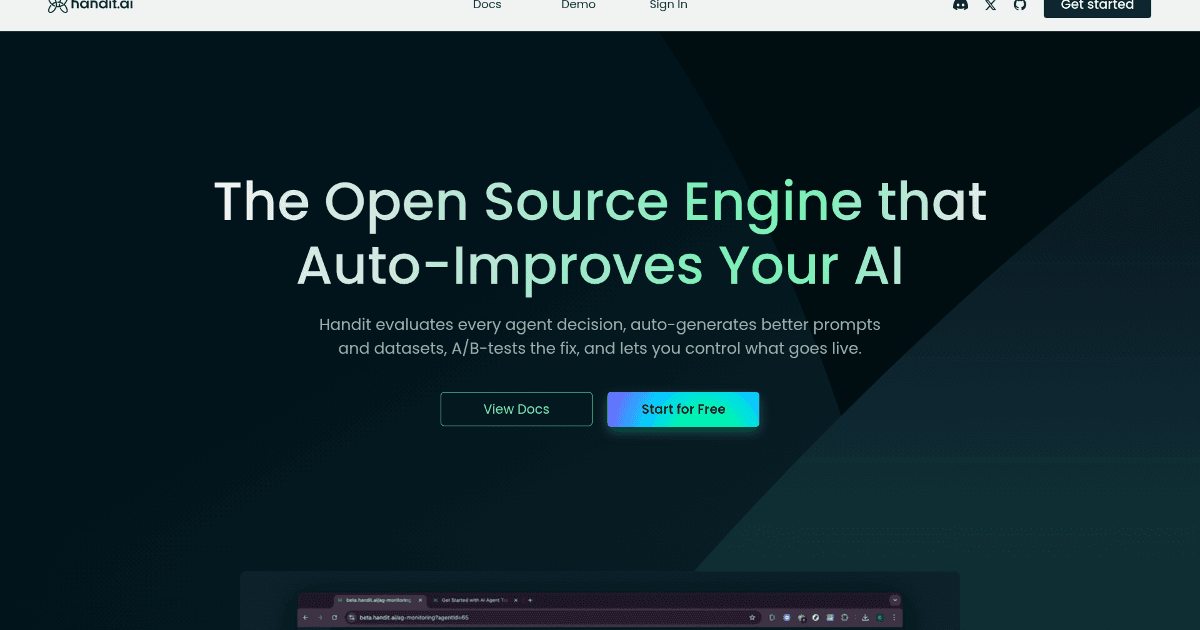The image size is (1200, 630).
Task: Select the beta.handit.ai/ag-monitoring tab
Action: tap(378, 600)
